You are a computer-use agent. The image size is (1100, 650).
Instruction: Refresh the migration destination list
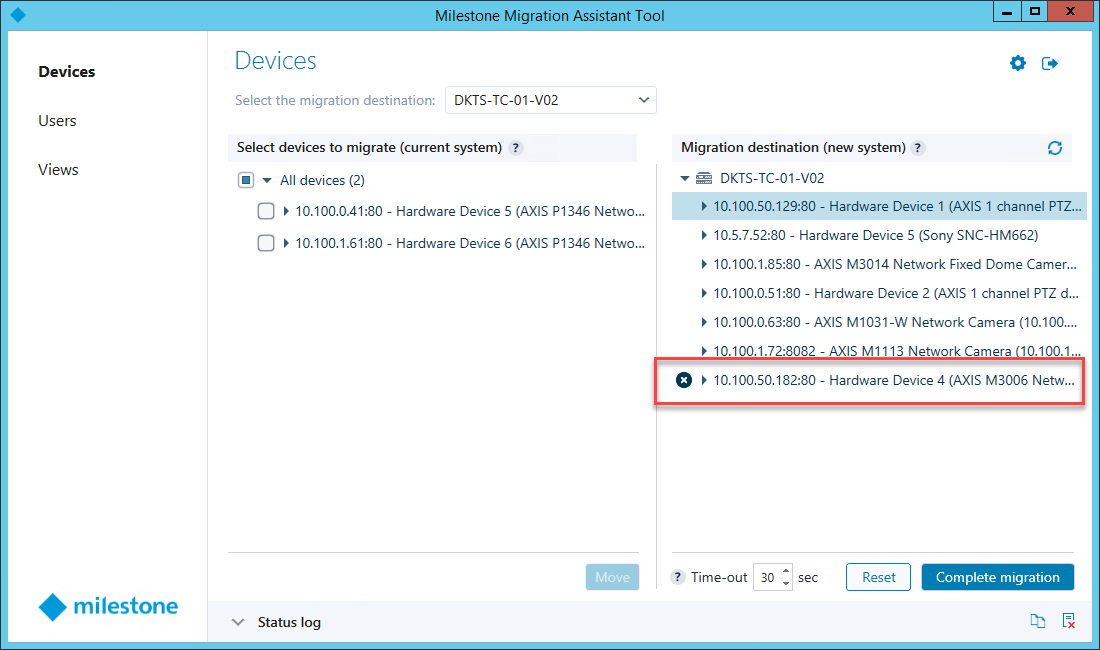click(x=1054, y=148)
